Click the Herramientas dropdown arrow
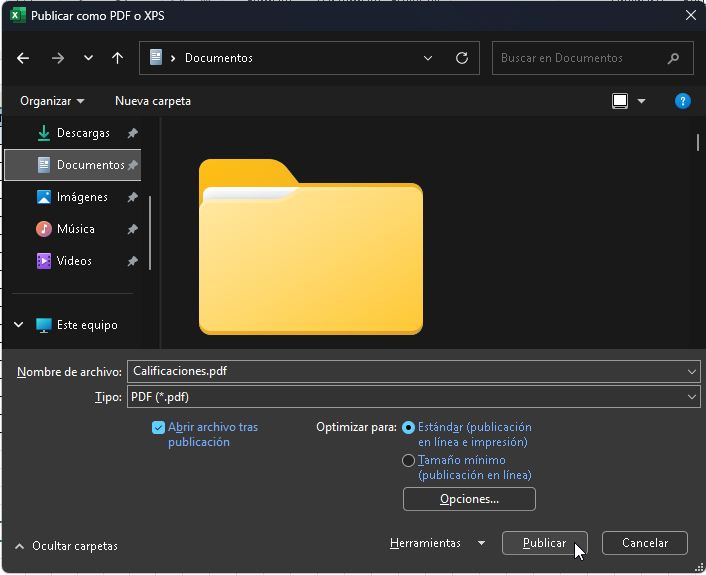The width and height of the screenshot is (706, 575). click(x=481, y=543)
